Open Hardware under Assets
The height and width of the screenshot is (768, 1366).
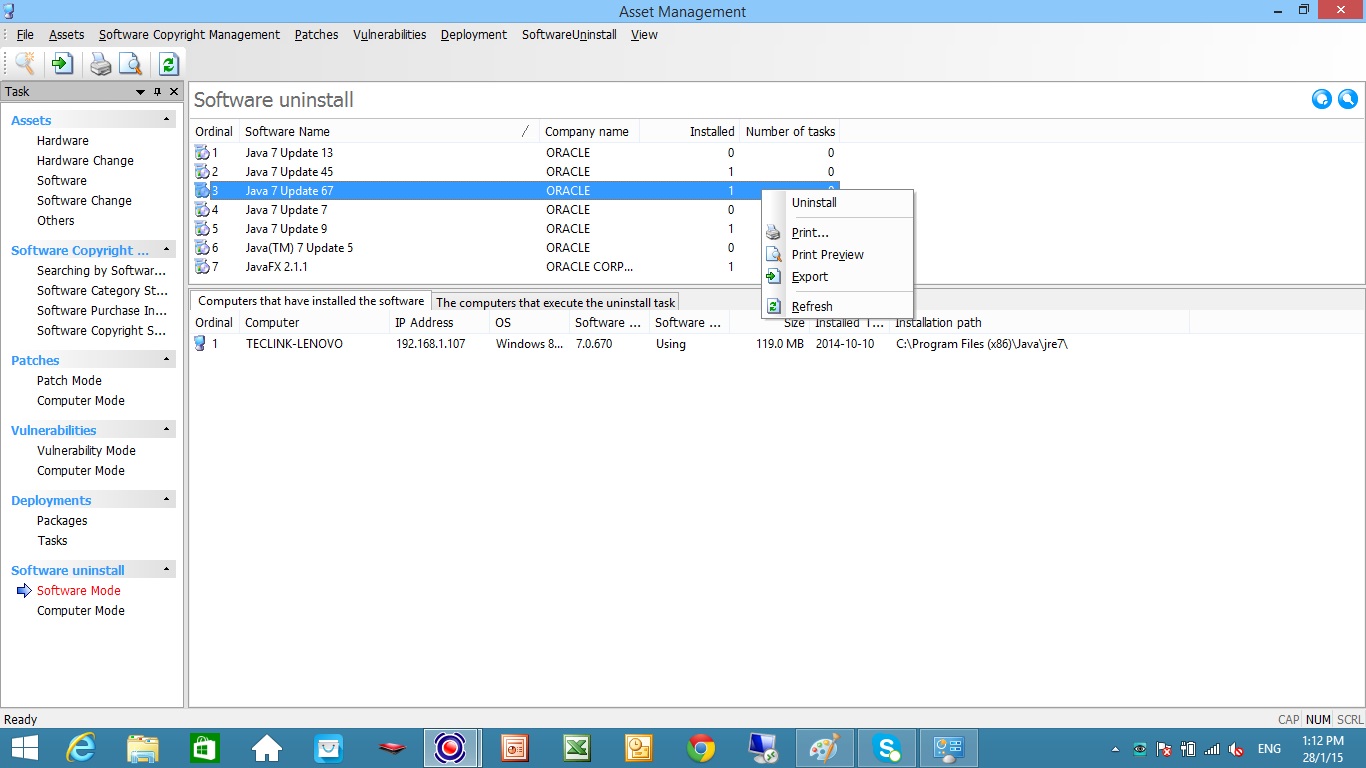coord(63,140)
